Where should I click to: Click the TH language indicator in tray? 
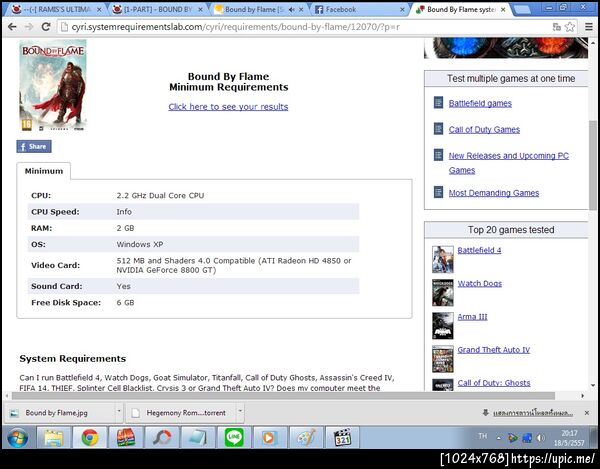pyautogui.click(x=483, y=436)
